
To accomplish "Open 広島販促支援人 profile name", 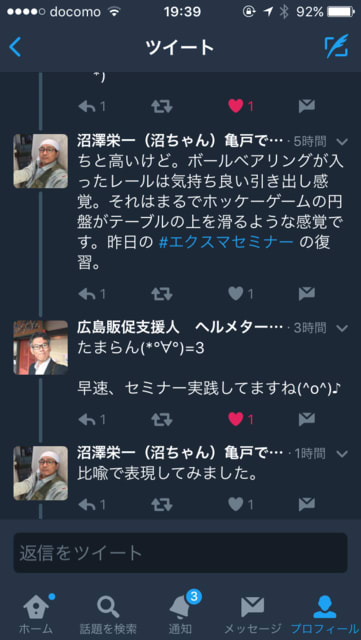I will [x=128, y=327].
